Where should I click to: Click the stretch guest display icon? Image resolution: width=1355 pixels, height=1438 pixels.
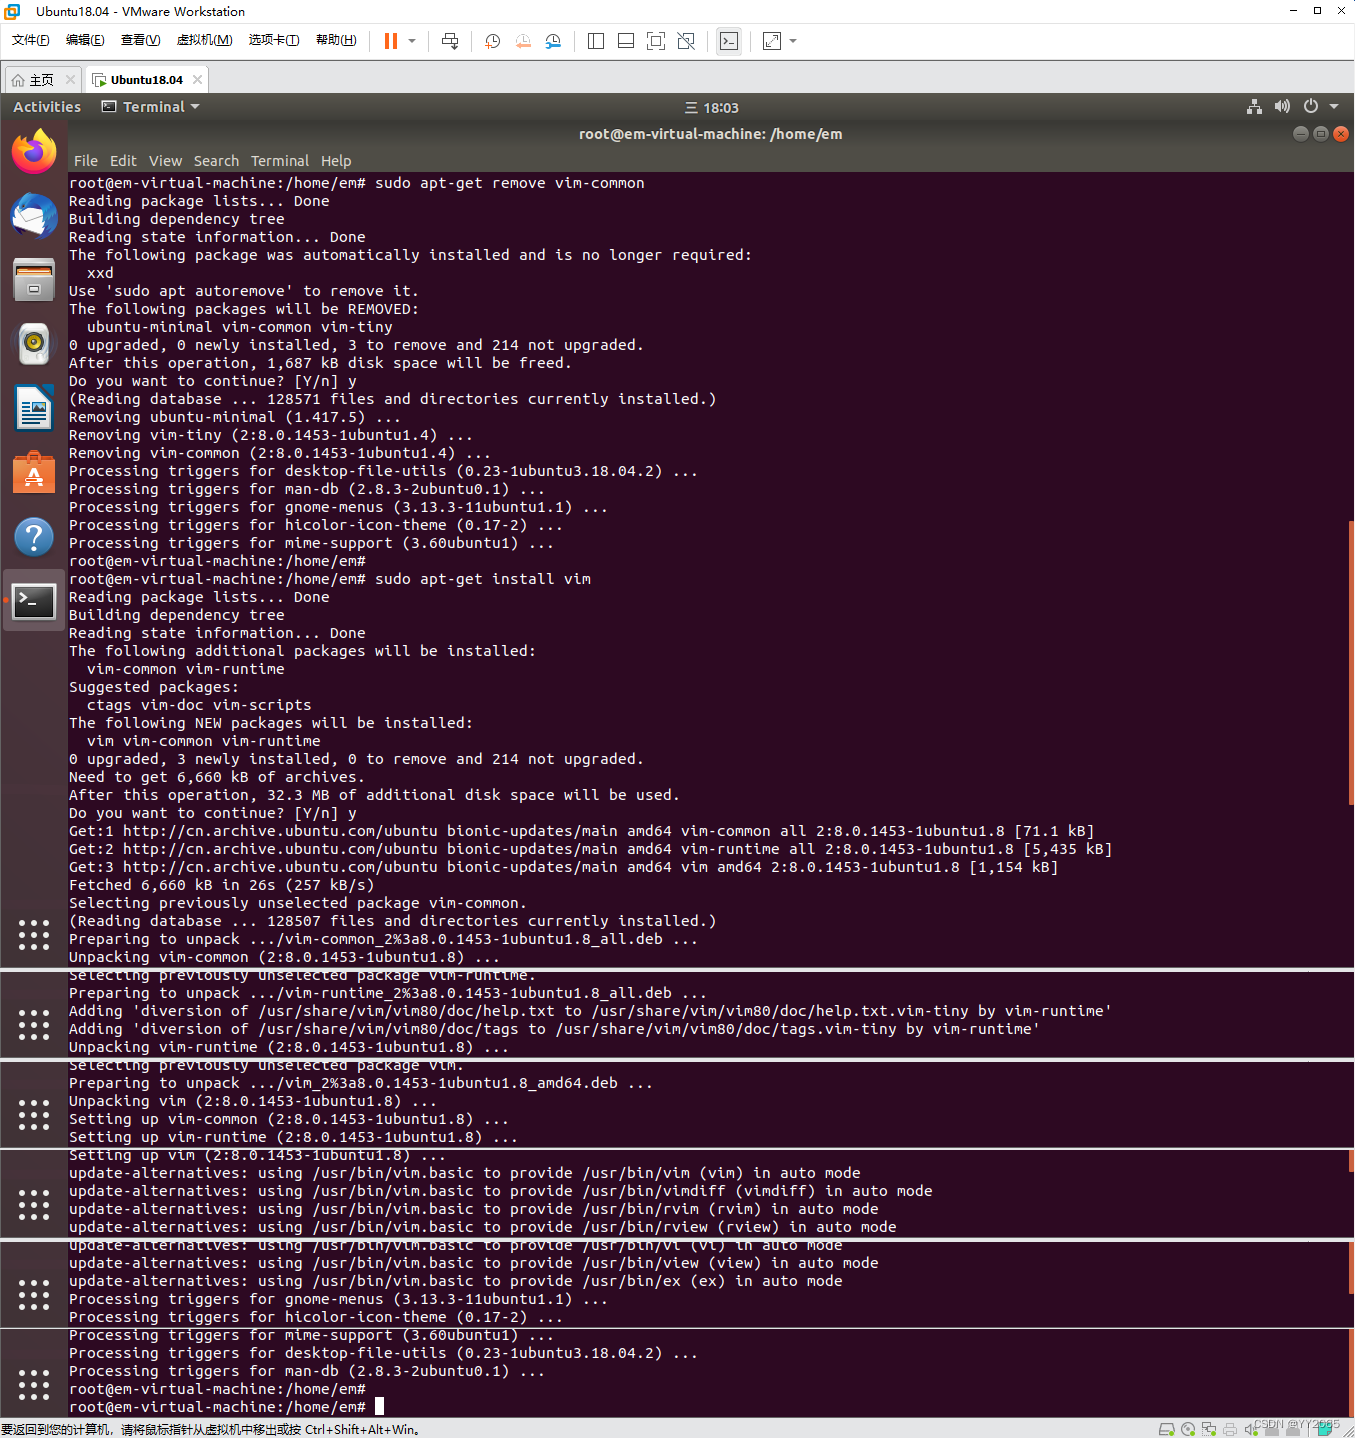point(772,41)
